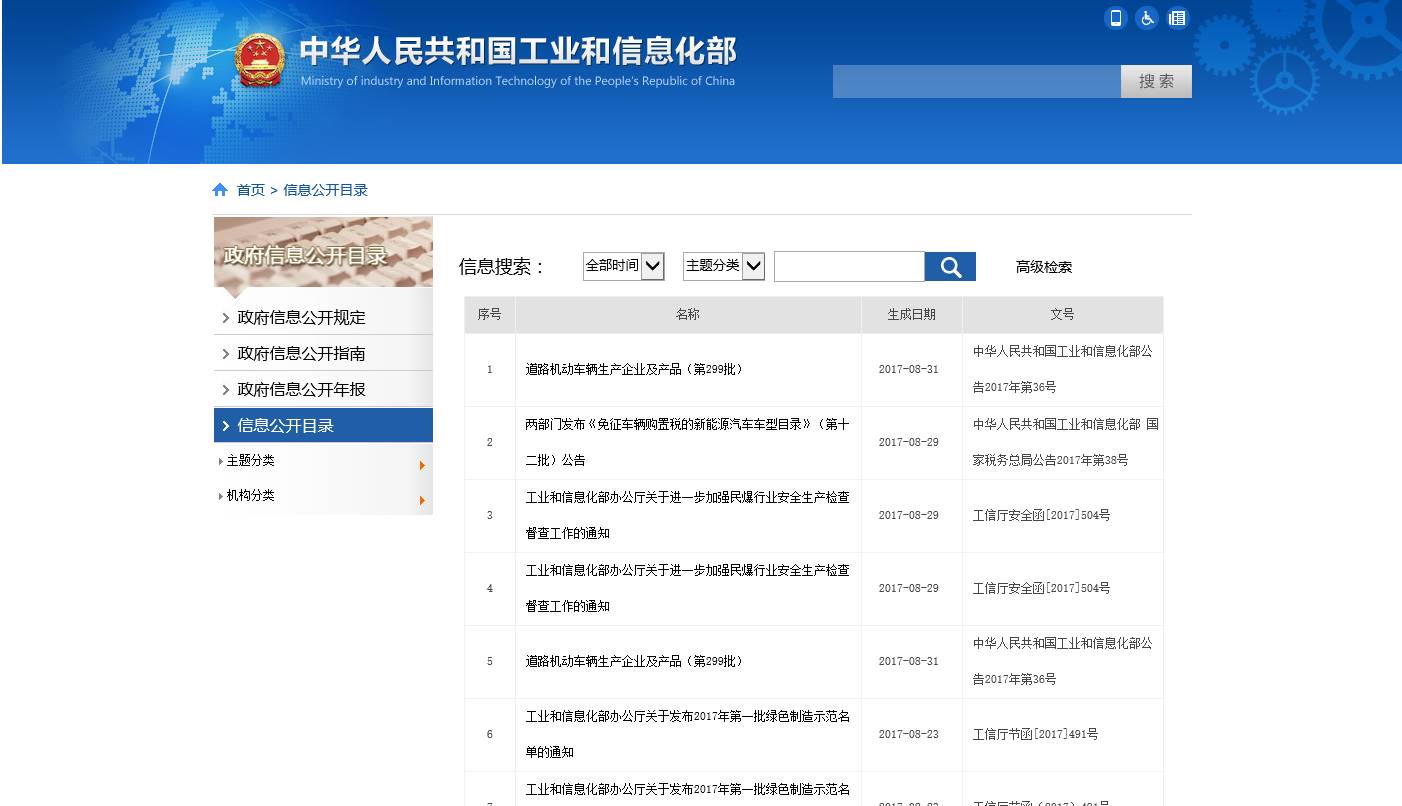Open row 5 title 道路机动车辆生产企业及产品（第299批）
This screenshot has height=806, width=1402.
click(634, 661)
